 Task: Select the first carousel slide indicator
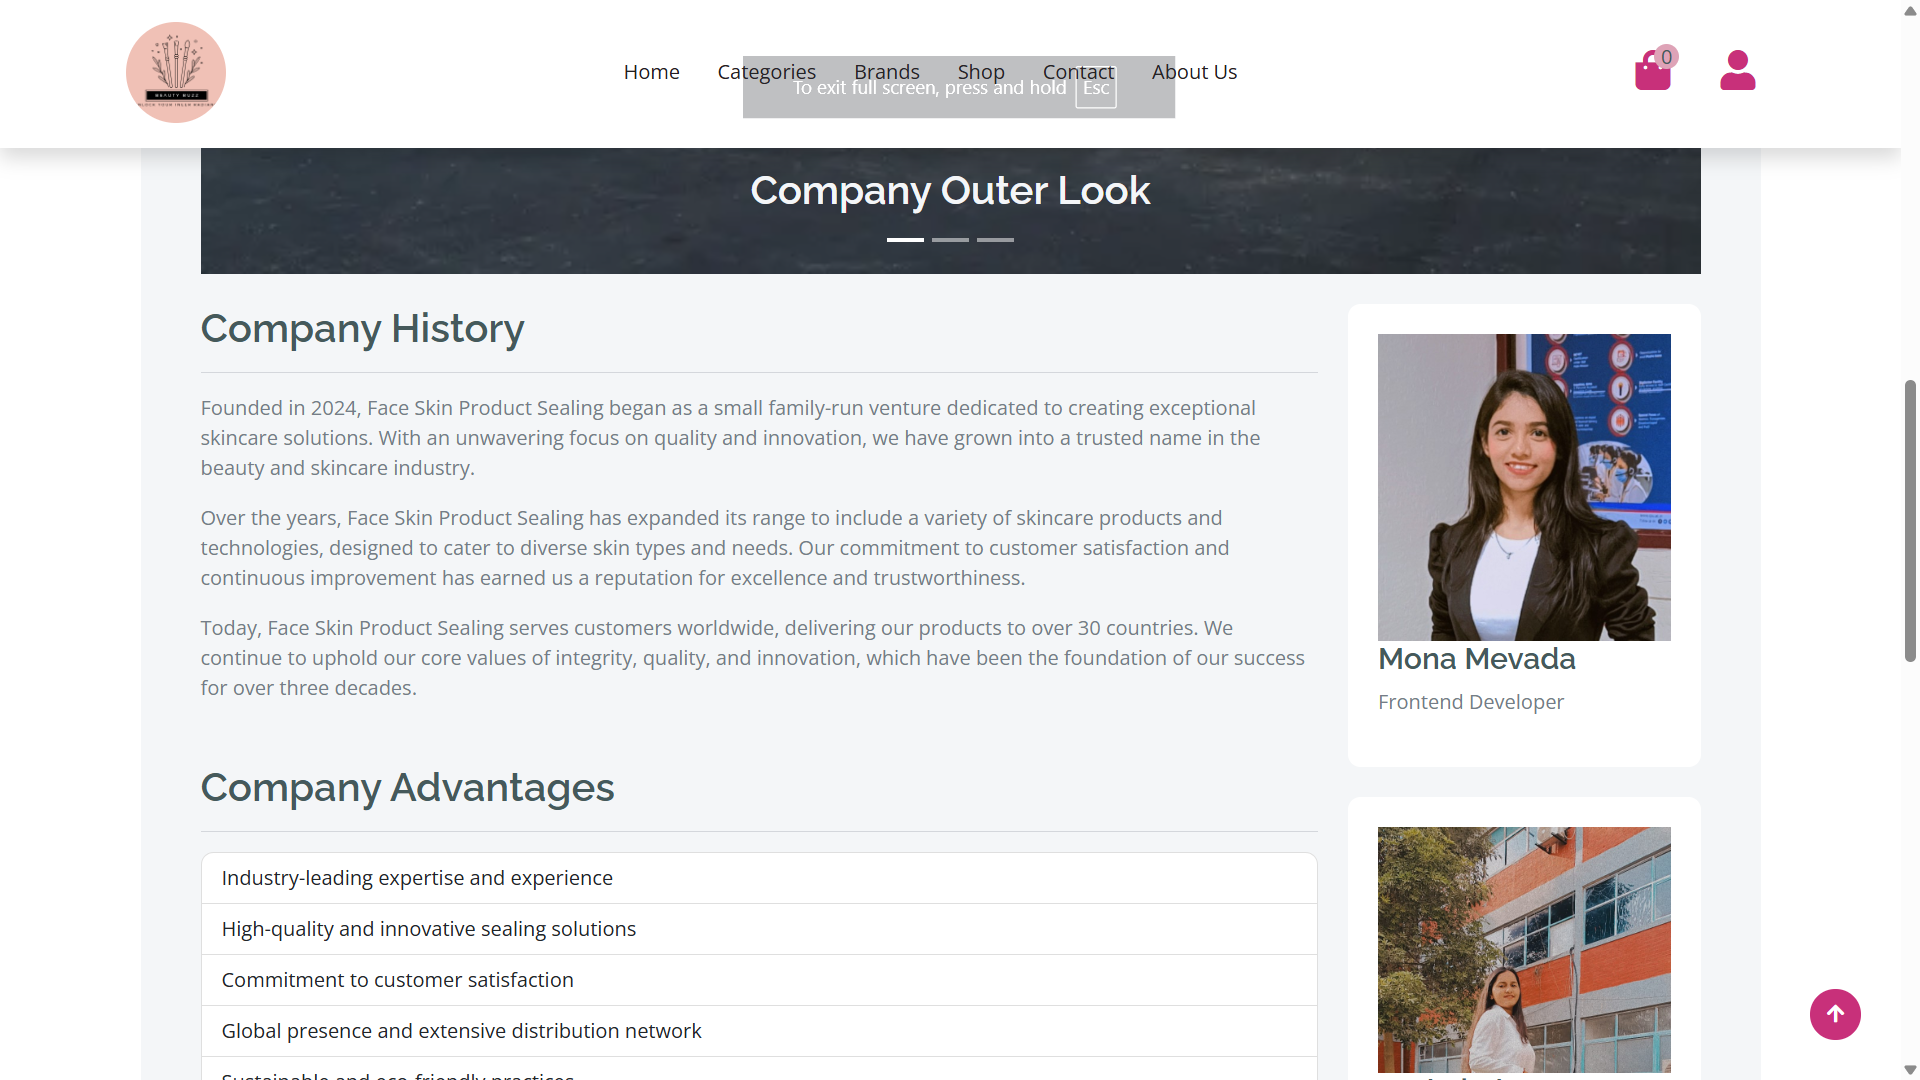pos(905,240)
